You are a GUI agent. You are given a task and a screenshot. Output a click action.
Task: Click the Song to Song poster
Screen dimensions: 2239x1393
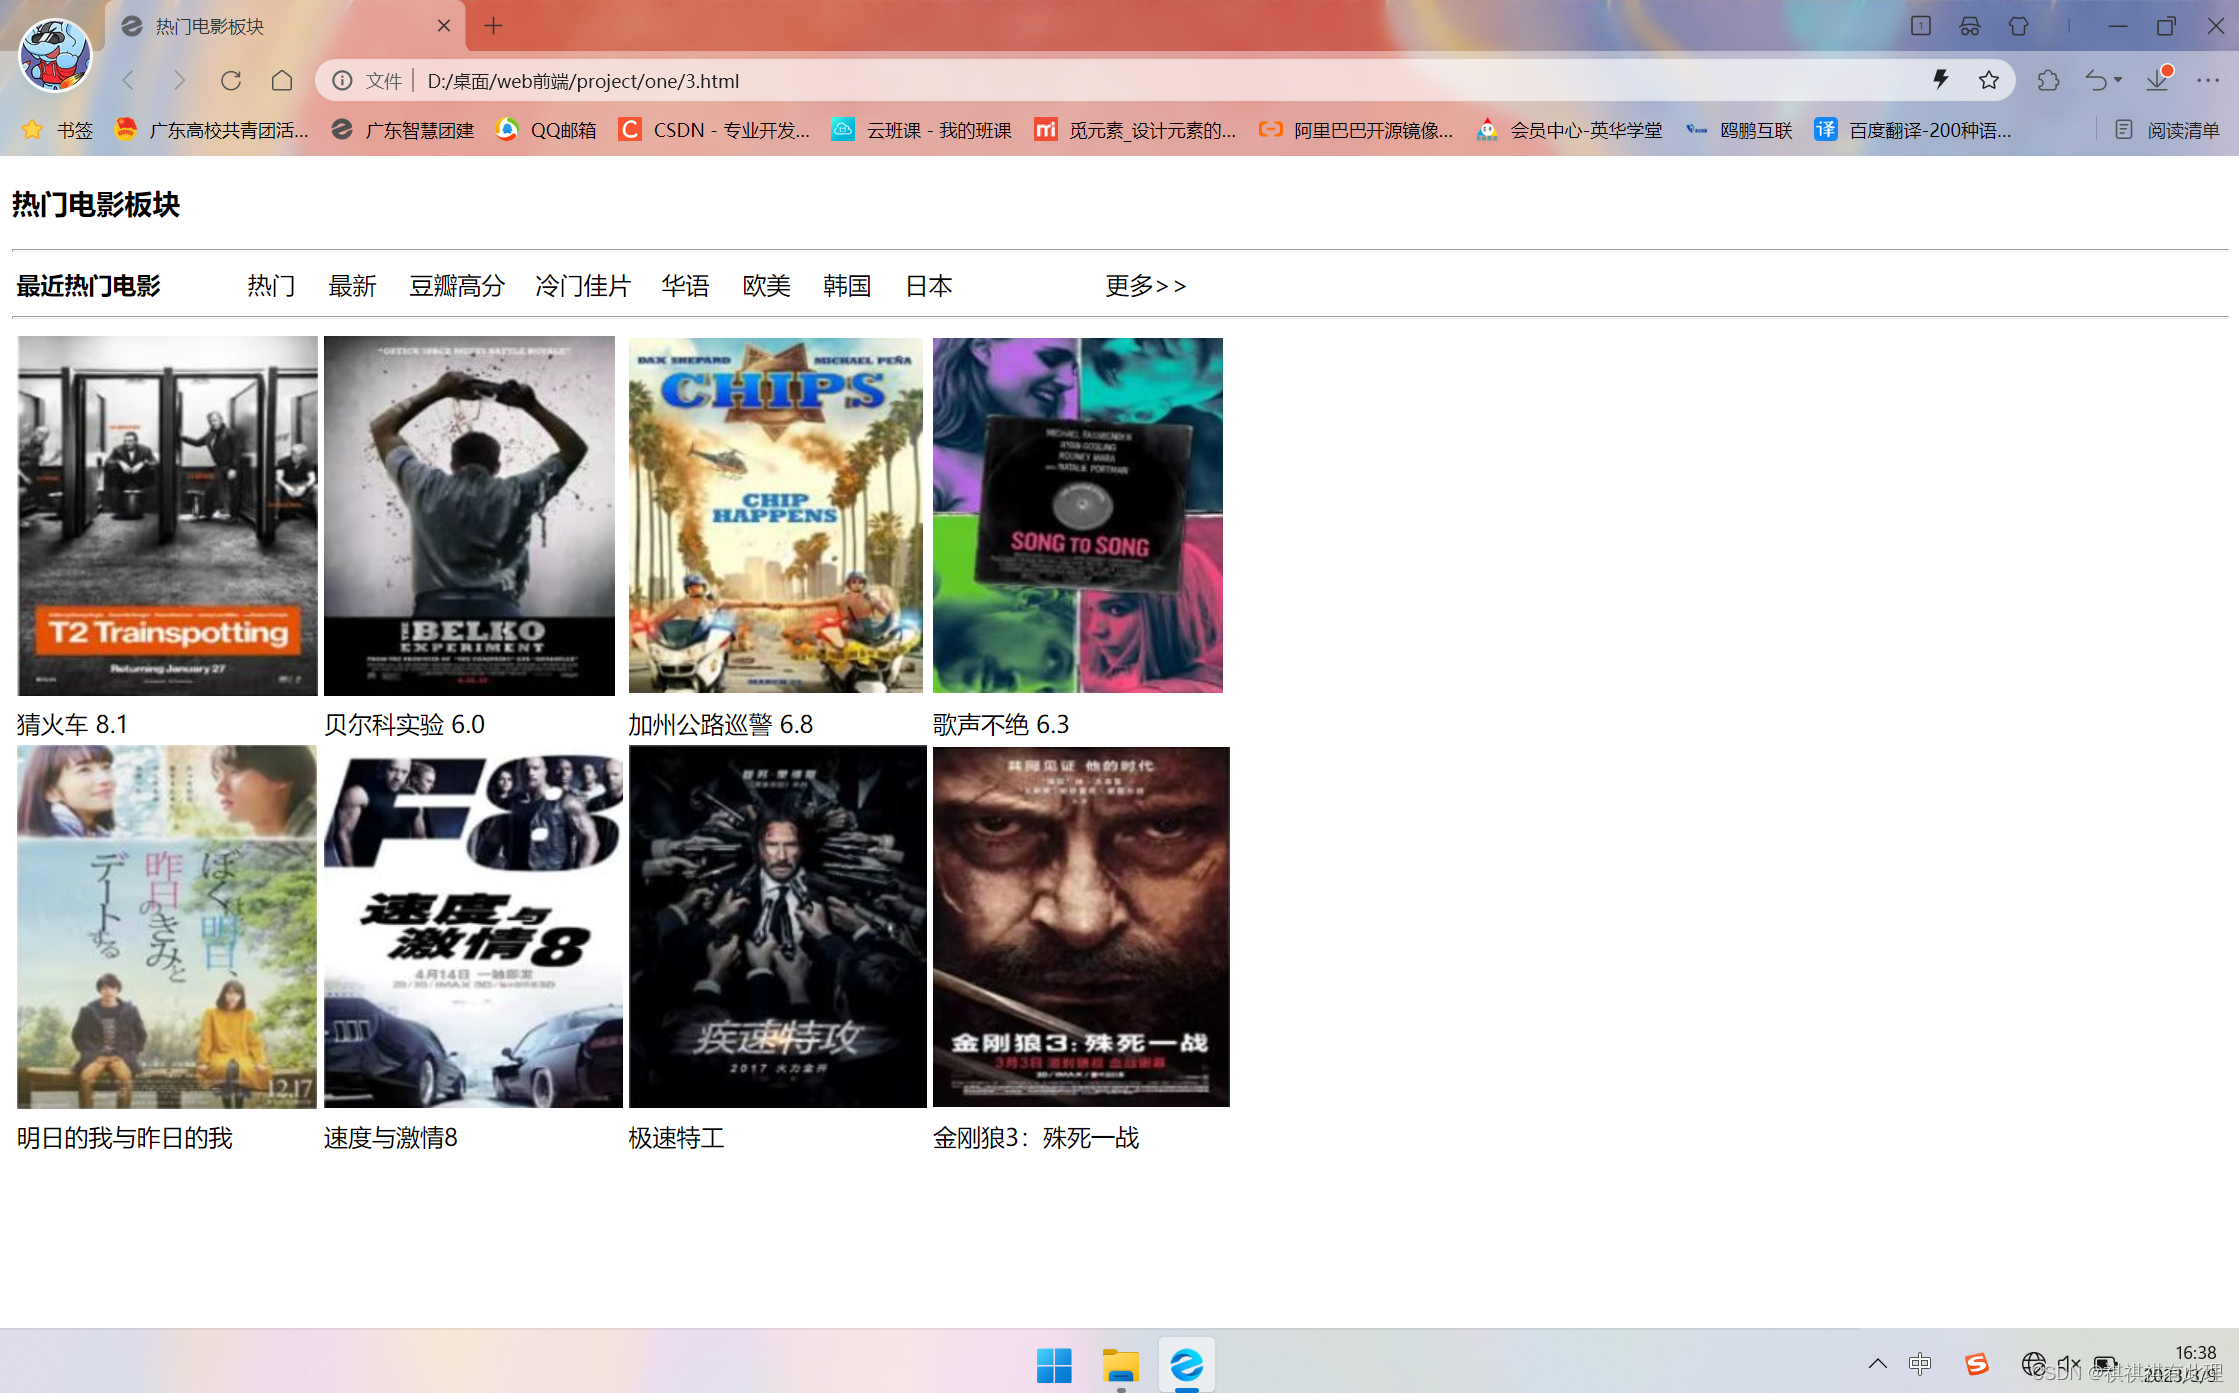(x=1077, y=515)
